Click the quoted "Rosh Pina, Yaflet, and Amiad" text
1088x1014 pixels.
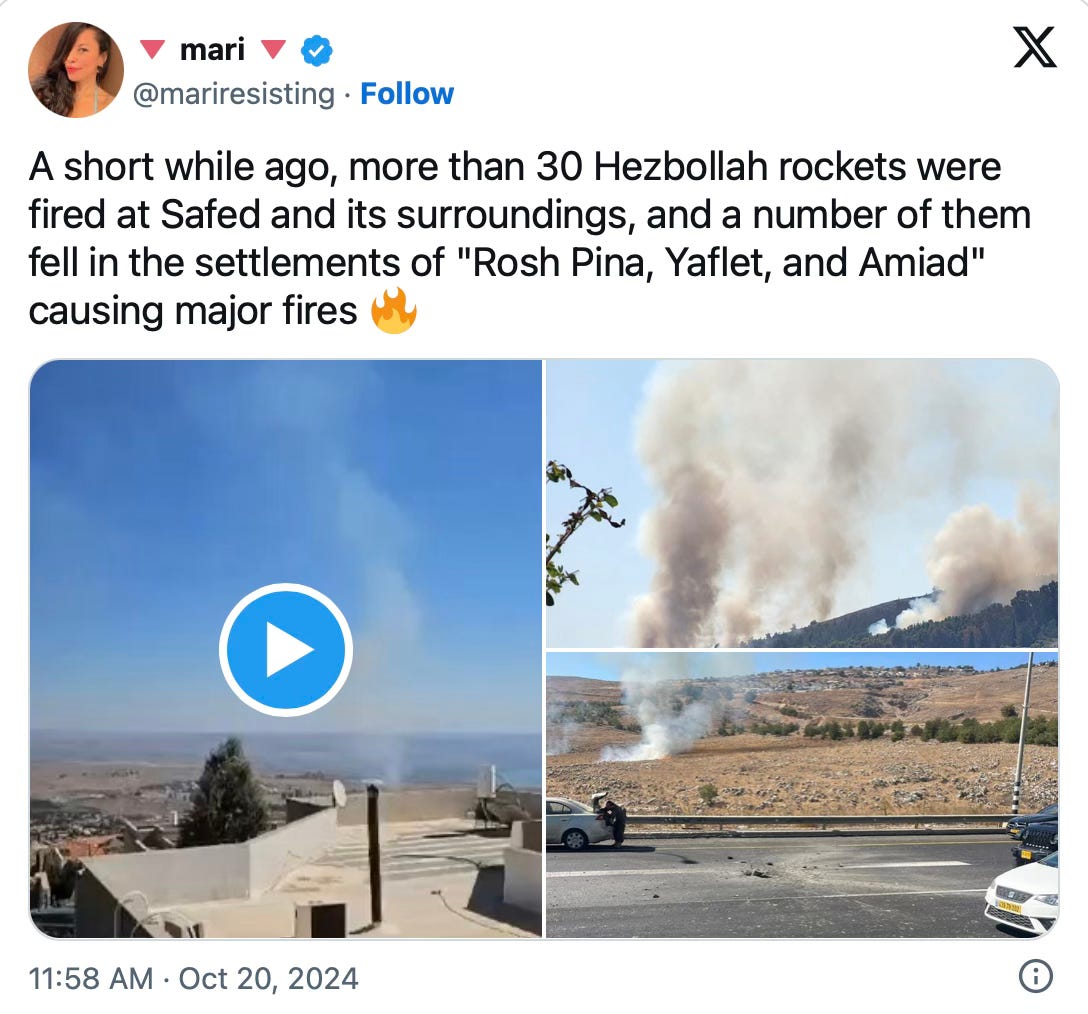pos(722,262)
